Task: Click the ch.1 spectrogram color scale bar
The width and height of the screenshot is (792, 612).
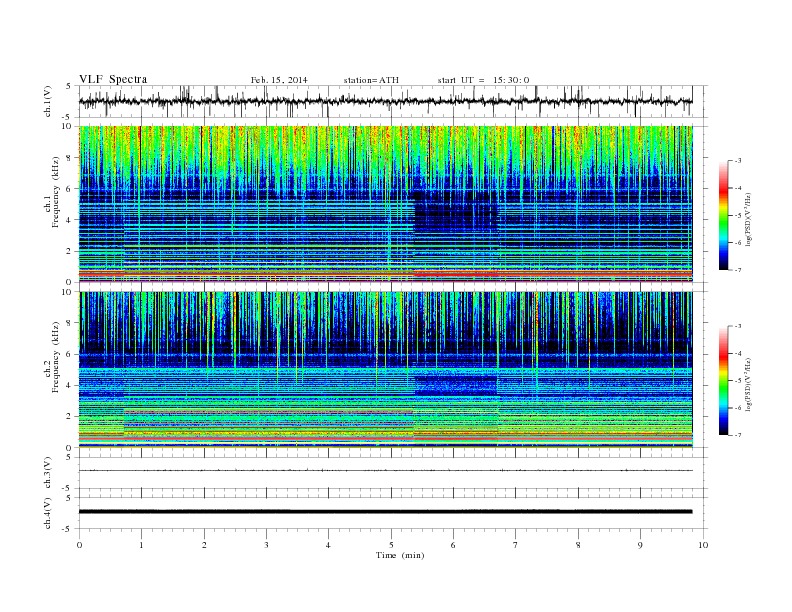Action: (x=723, y=215)
